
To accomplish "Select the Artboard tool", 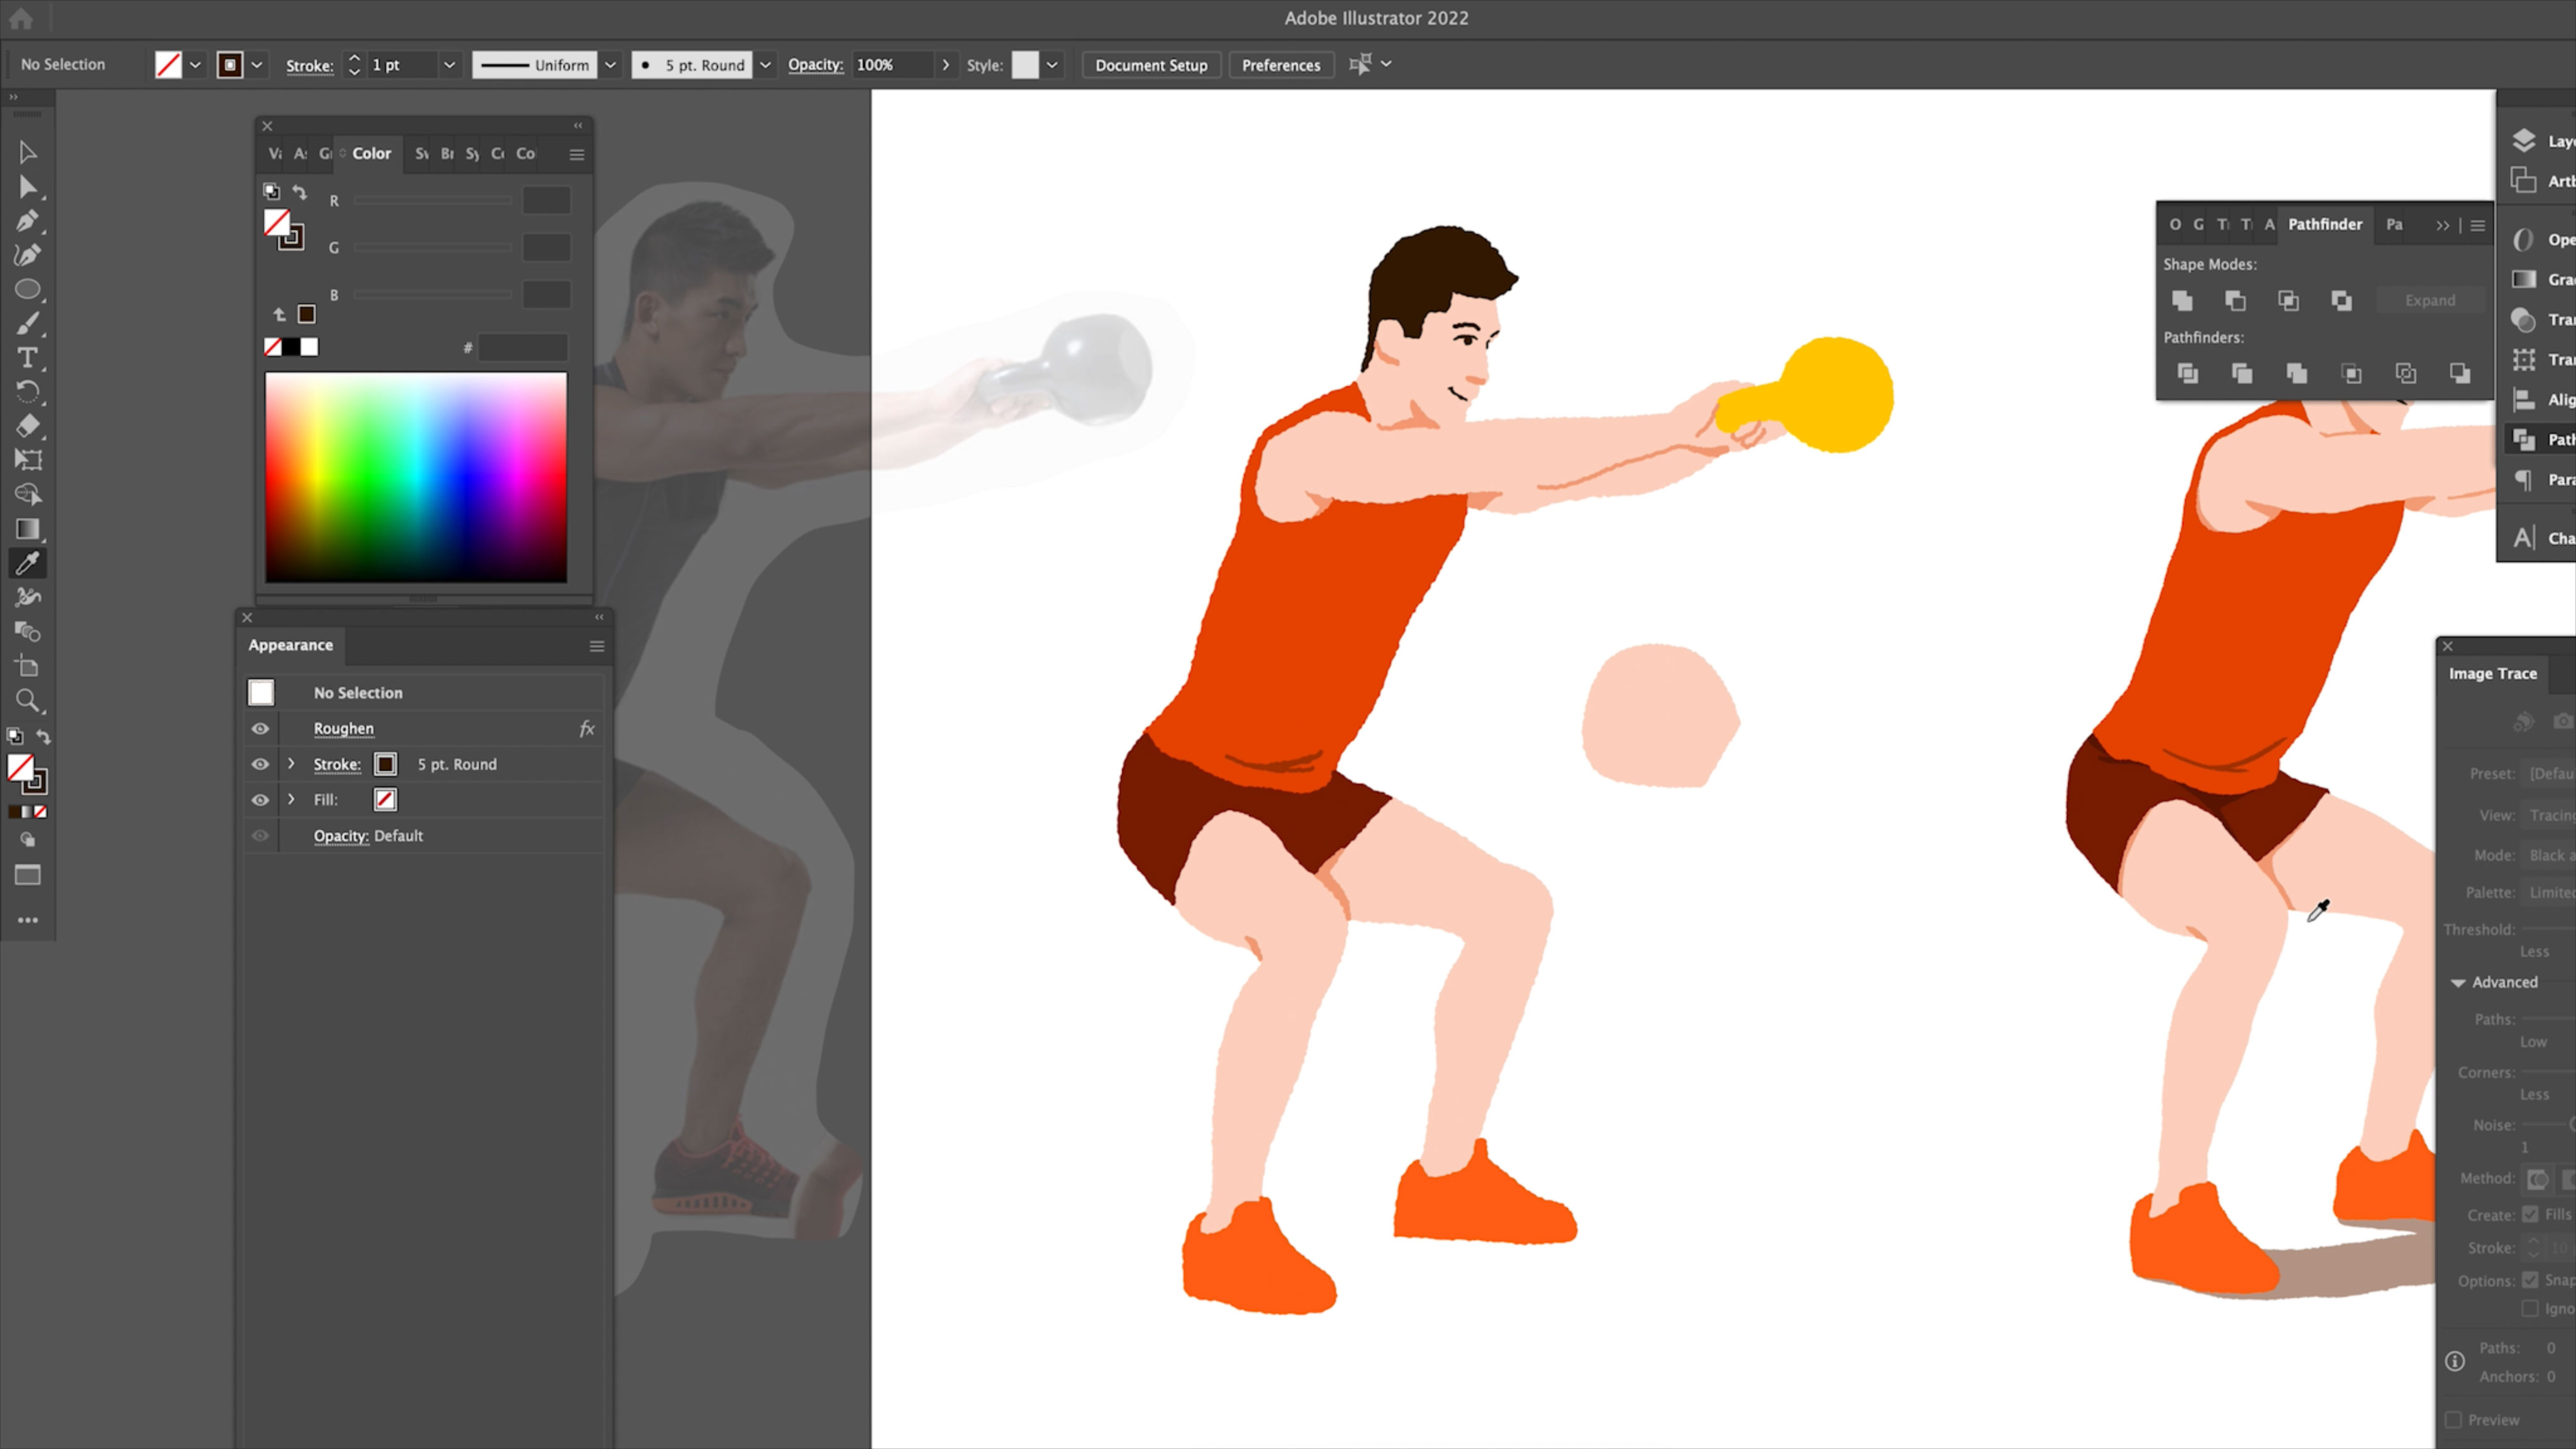I will click(x=27, y=666).
